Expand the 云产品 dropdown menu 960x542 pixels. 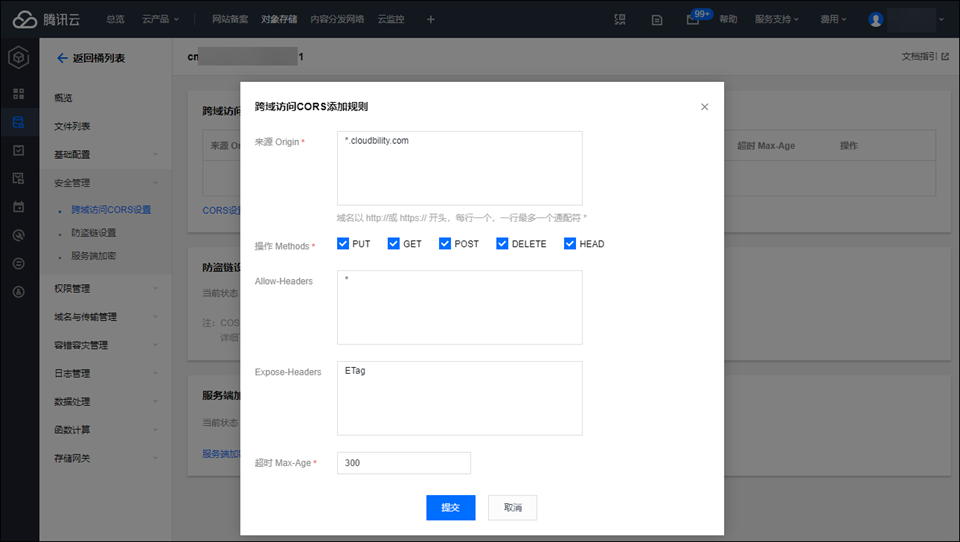click(x=160, y=19)
